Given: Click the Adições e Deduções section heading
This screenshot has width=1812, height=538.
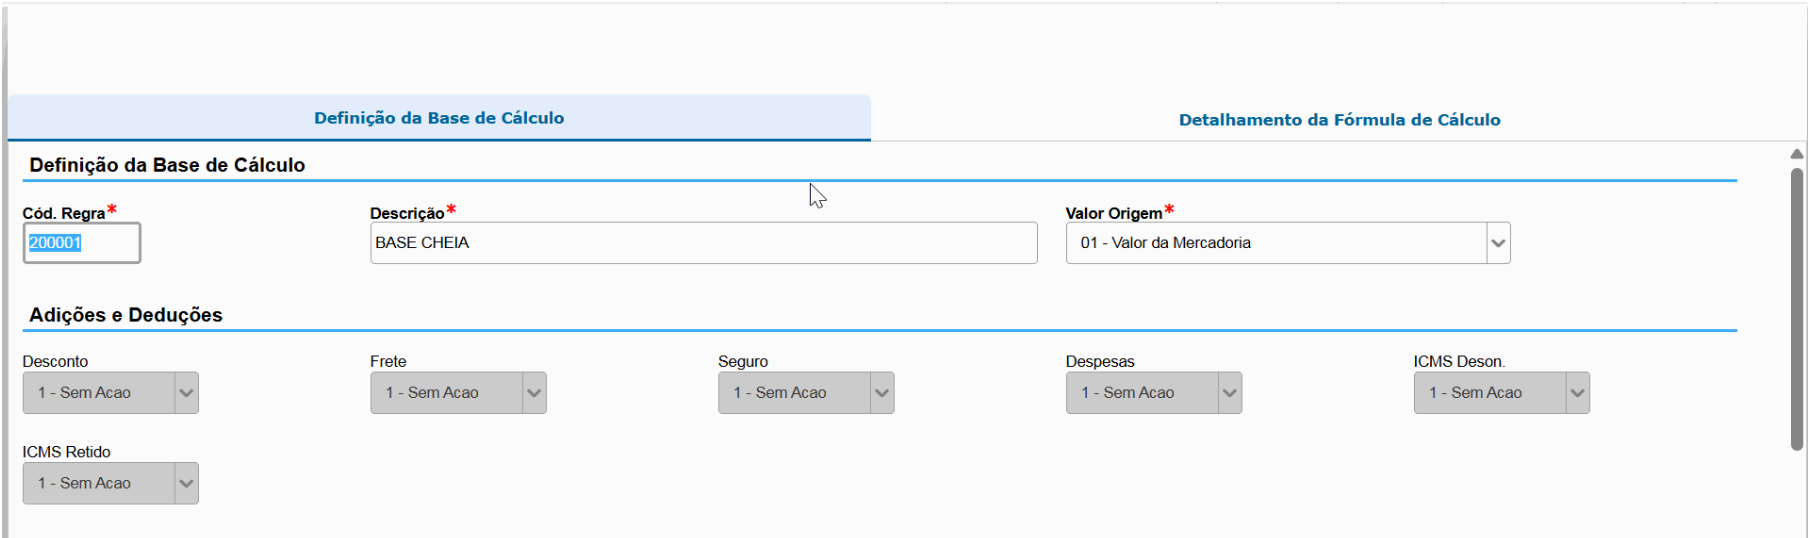Looking at the screenshot, I should [126, 315].
